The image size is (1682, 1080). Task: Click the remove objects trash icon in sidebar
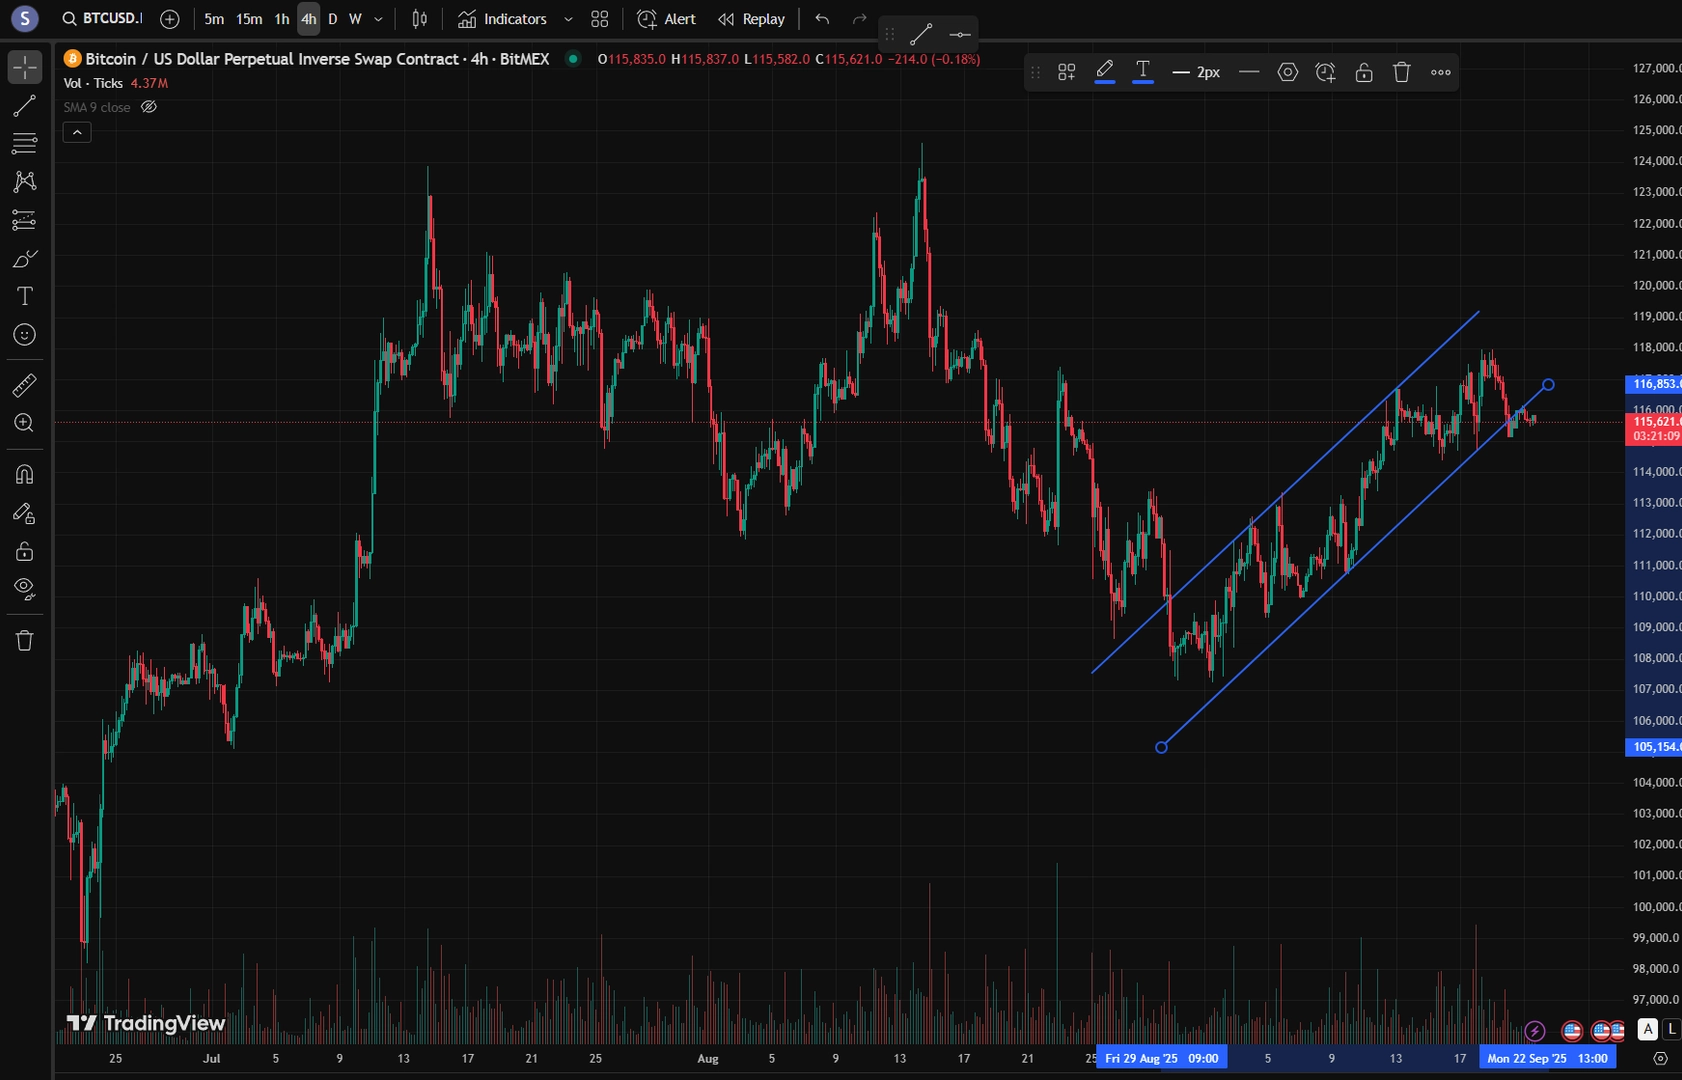(25, 640)
